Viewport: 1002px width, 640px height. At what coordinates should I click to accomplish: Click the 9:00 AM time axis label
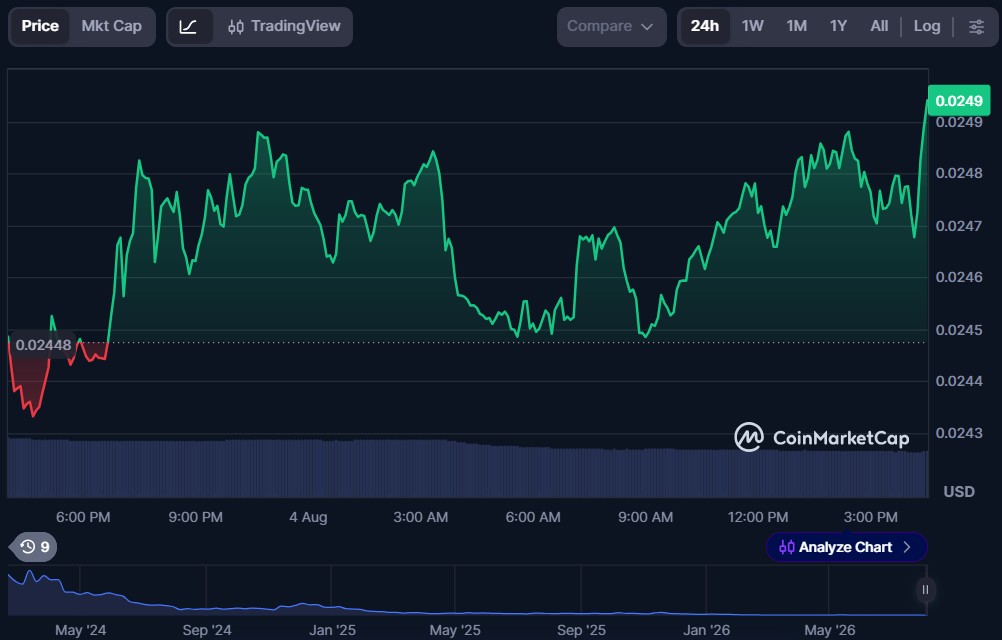645,517
